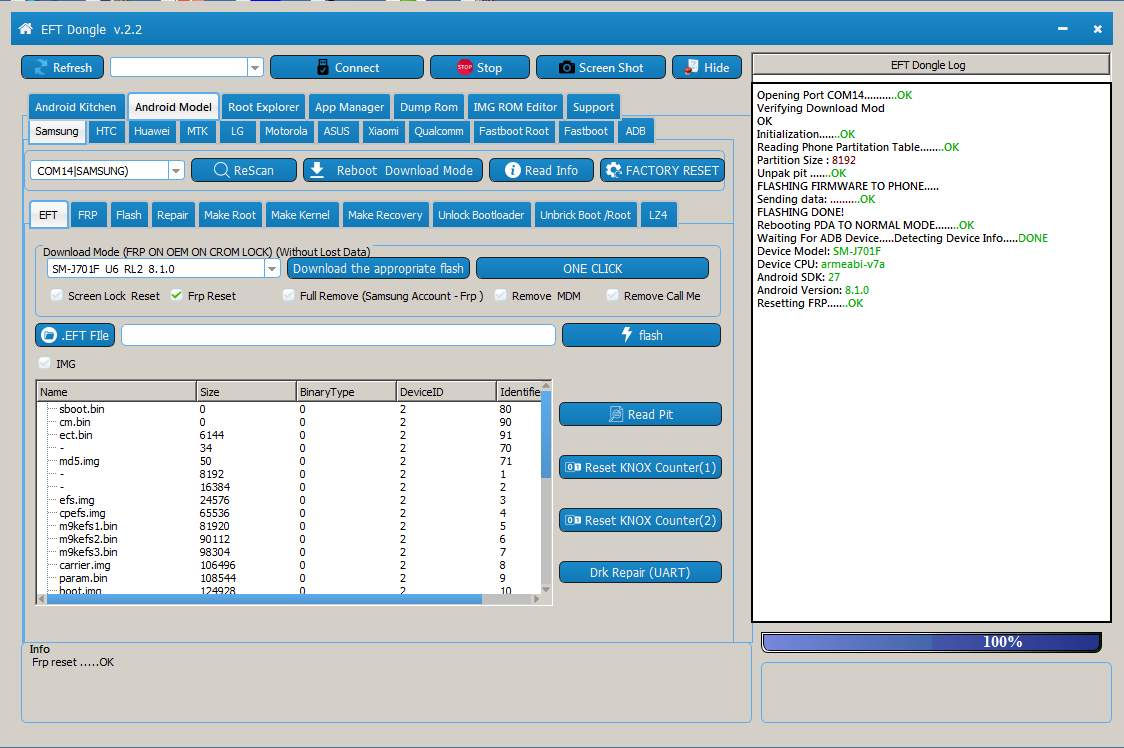The height and width of the screenshot is (748, 1124).
Task: Select the ADB tab
Action: [635, 131]
